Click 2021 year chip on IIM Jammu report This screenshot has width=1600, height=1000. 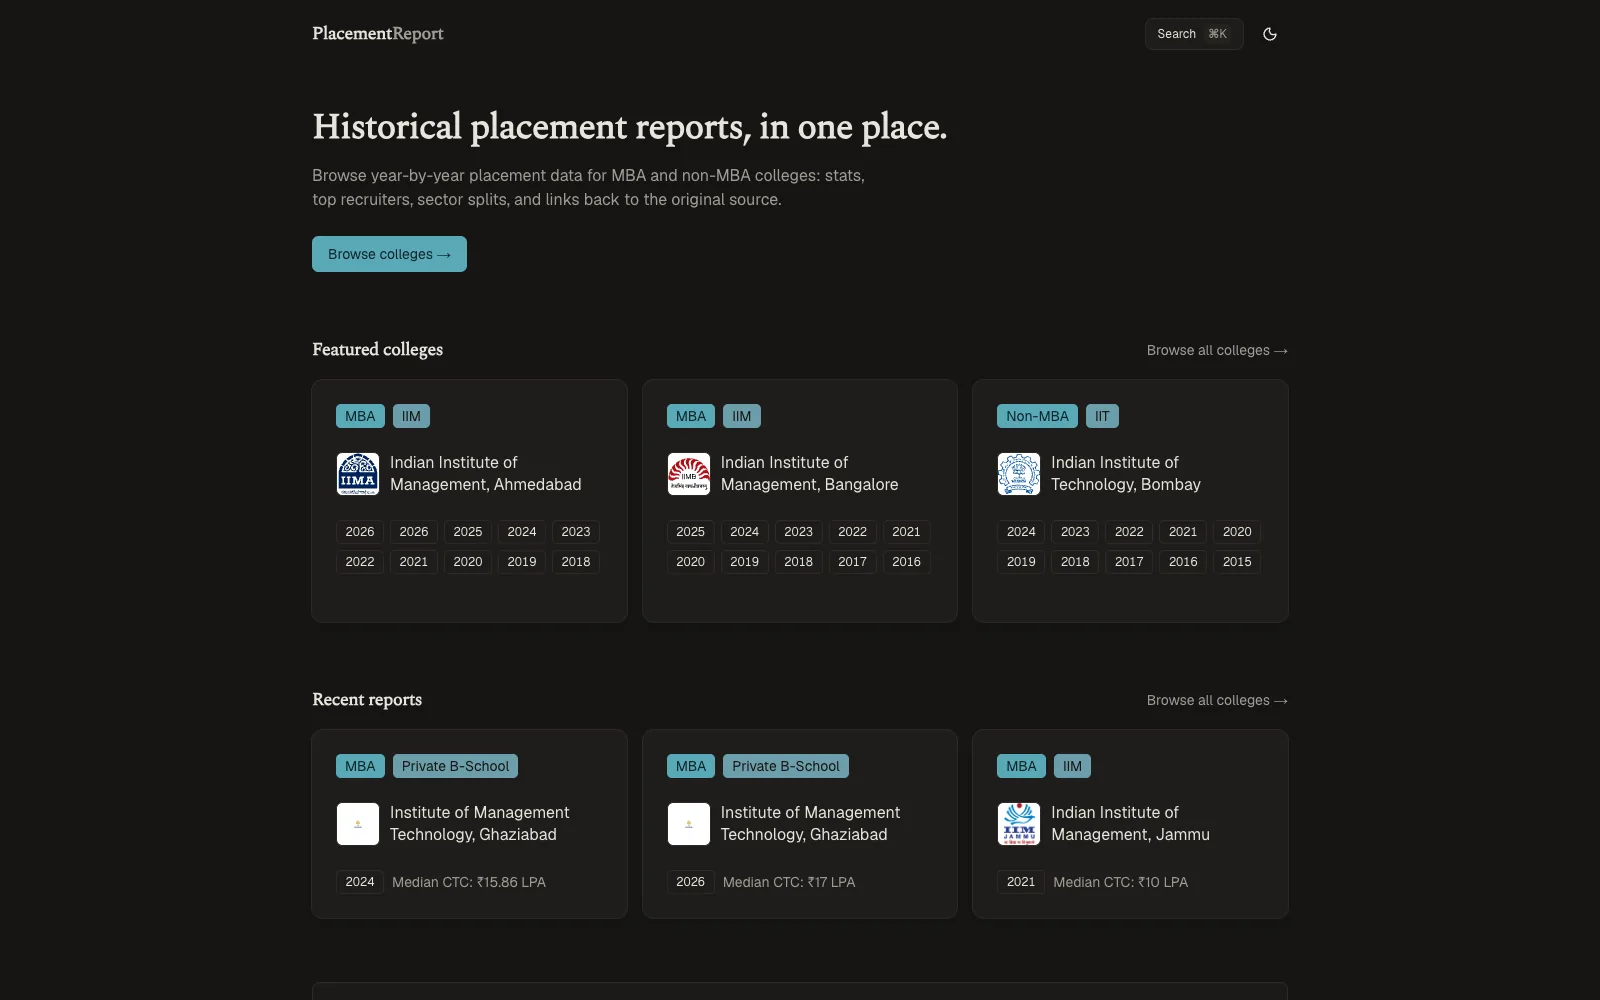point(1021,882)
